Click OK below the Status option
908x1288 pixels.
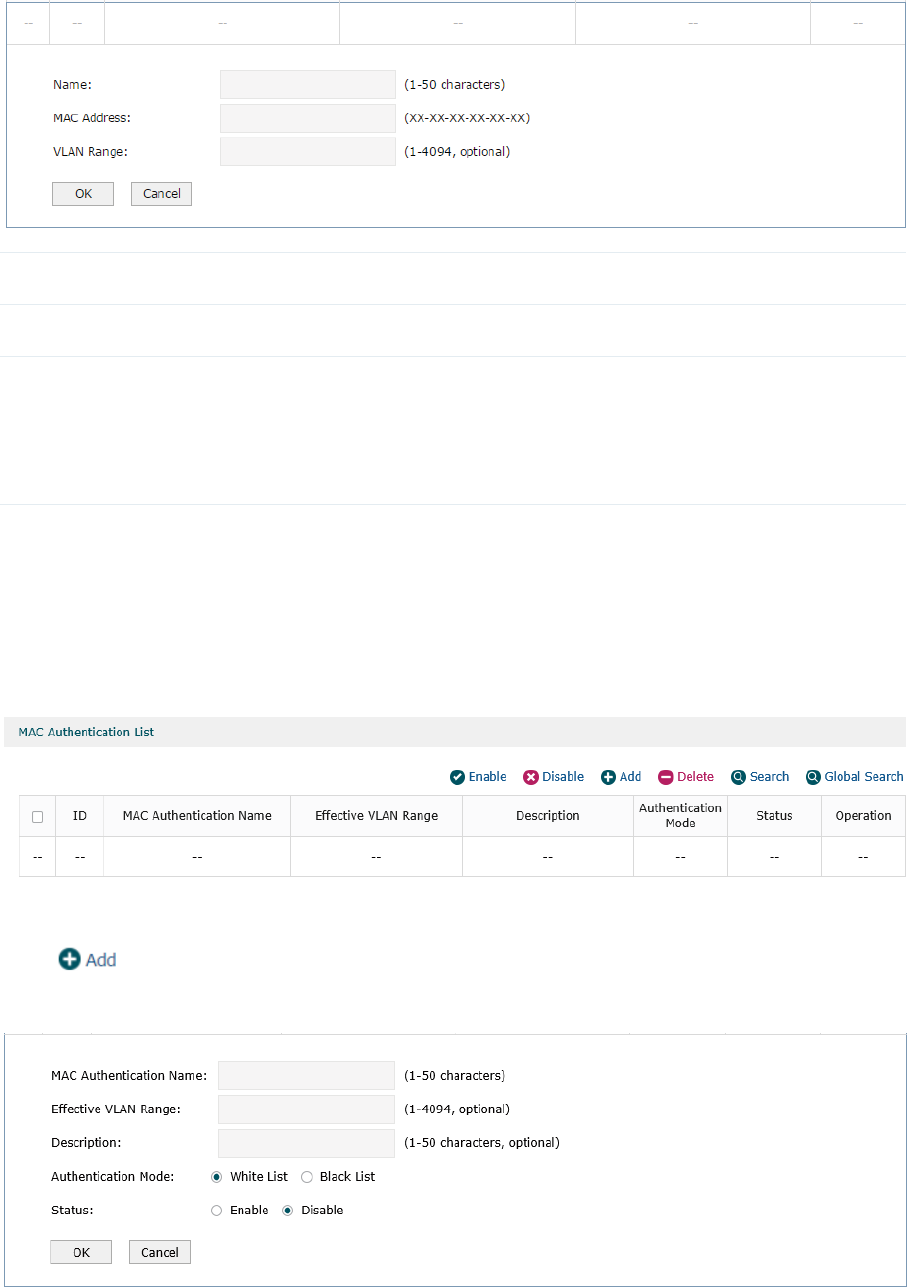tap(81, 1252)
